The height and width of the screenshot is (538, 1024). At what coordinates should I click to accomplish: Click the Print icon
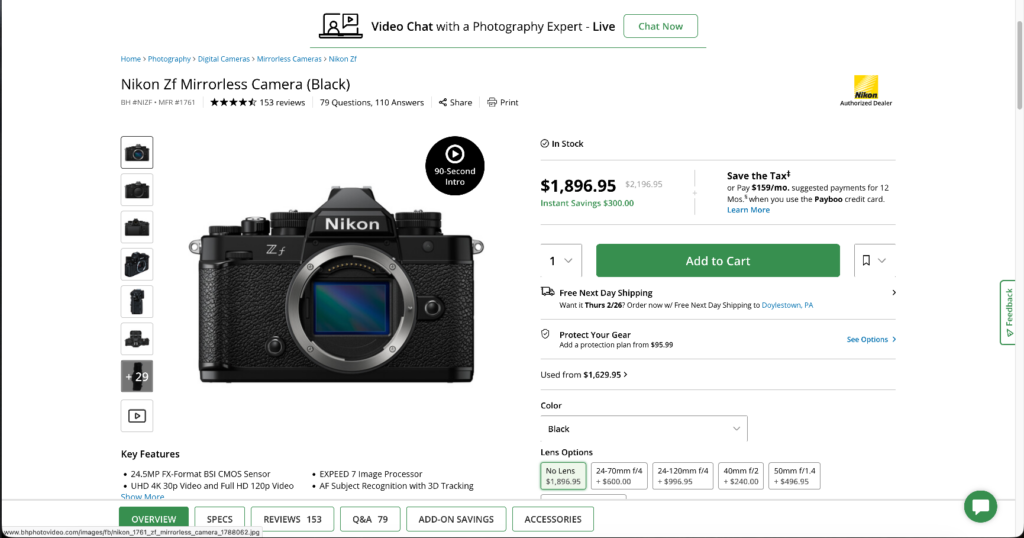click(x=492, y=102)
